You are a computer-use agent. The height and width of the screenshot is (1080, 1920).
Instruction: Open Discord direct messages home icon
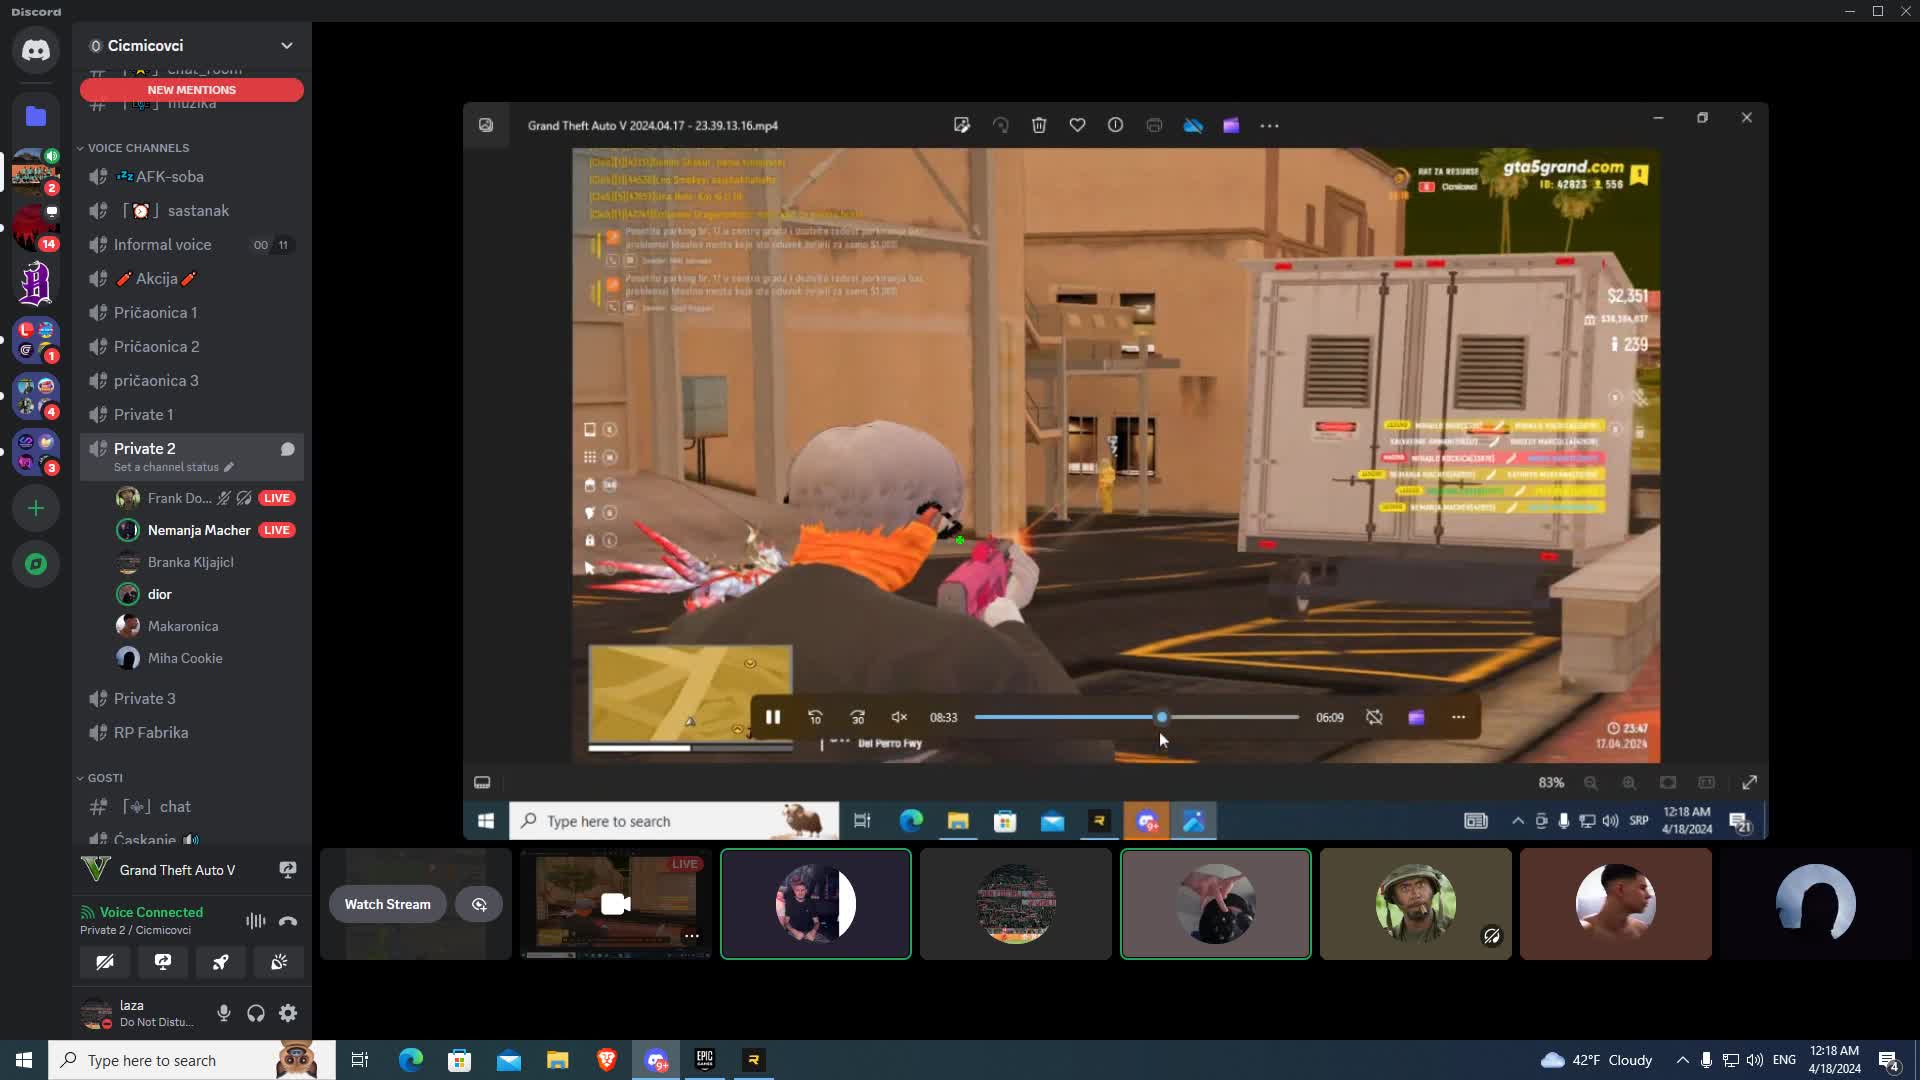[x=36, y=50]
